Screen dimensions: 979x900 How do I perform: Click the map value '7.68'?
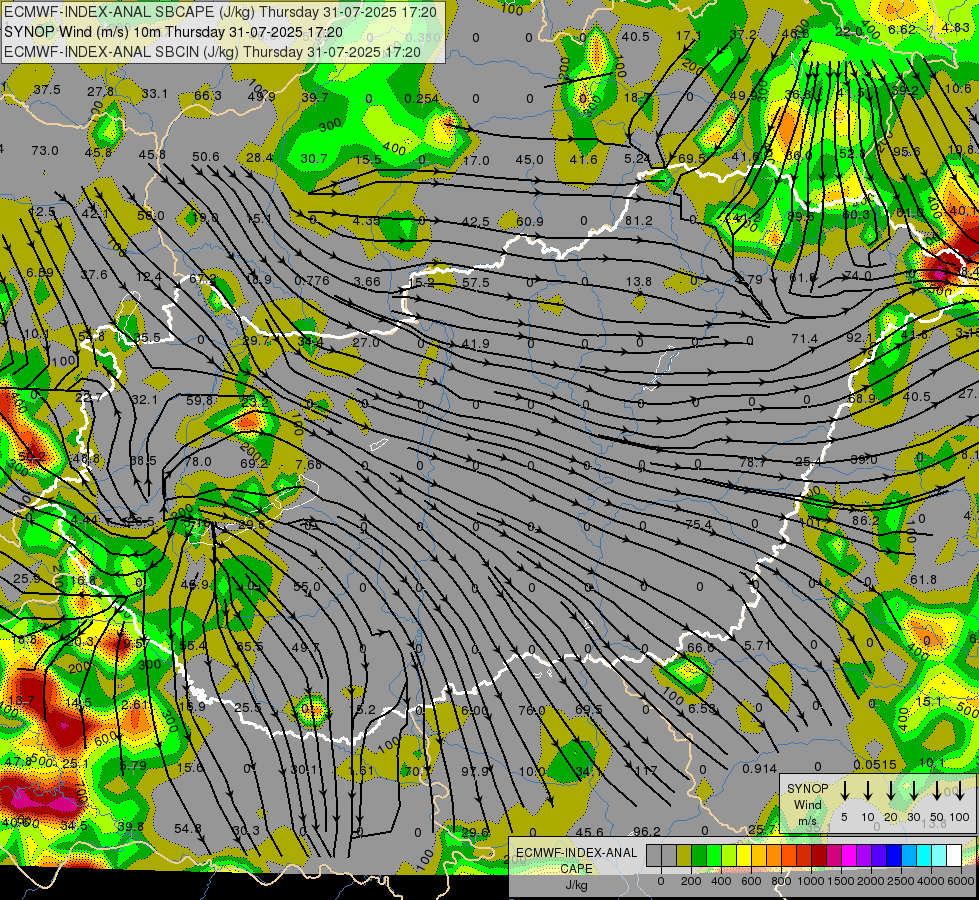click(x=308, y=465)
